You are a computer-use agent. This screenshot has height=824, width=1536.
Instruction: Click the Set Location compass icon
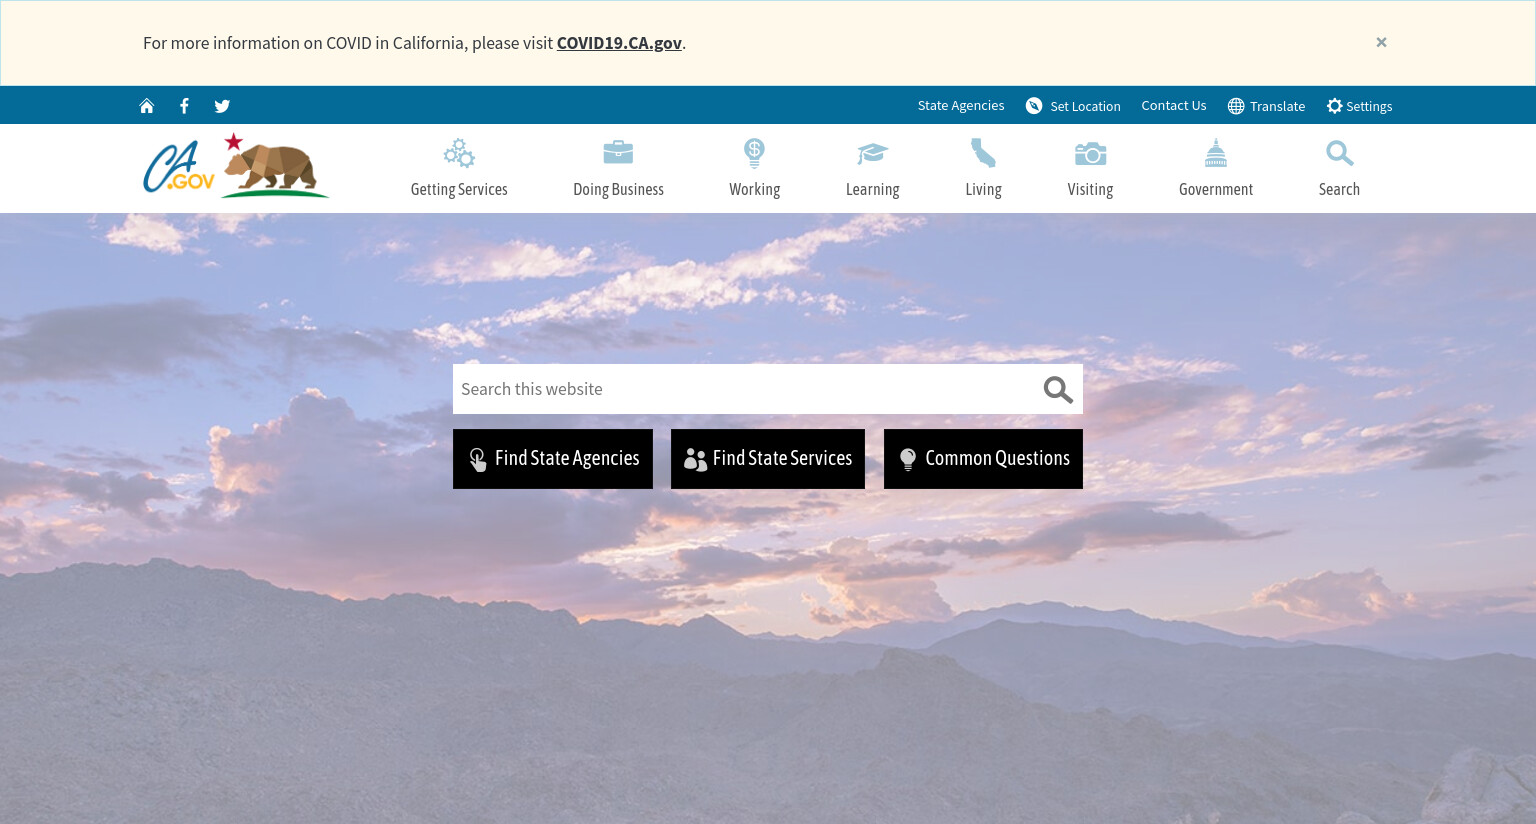(1034, 106)
